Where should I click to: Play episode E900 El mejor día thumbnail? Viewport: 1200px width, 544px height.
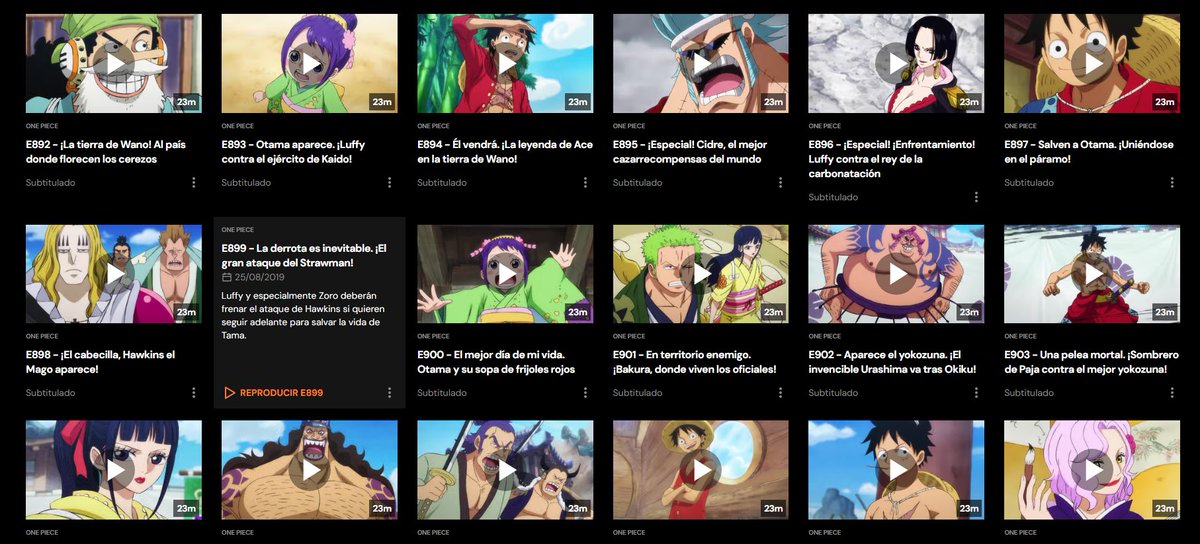click(505, 274)
